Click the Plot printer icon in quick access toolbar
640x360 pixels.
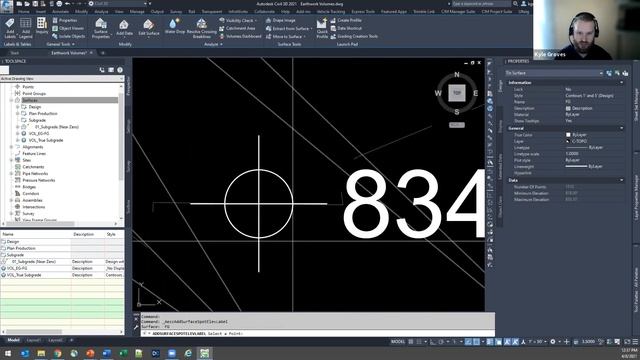pyautogui.click(x=59, y=4)
